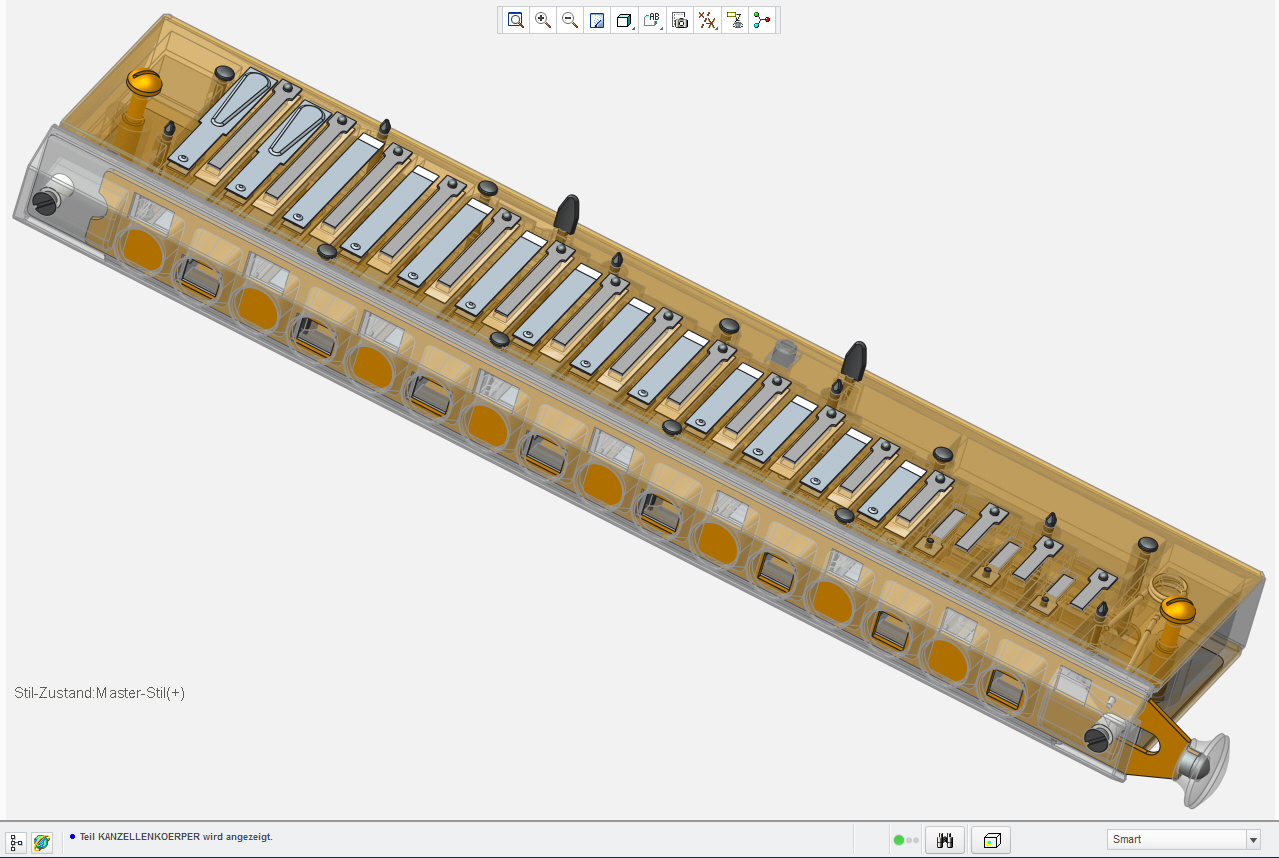Open the Smart selection filter dropdown
1279x858 pixels.
point(1183,839)
